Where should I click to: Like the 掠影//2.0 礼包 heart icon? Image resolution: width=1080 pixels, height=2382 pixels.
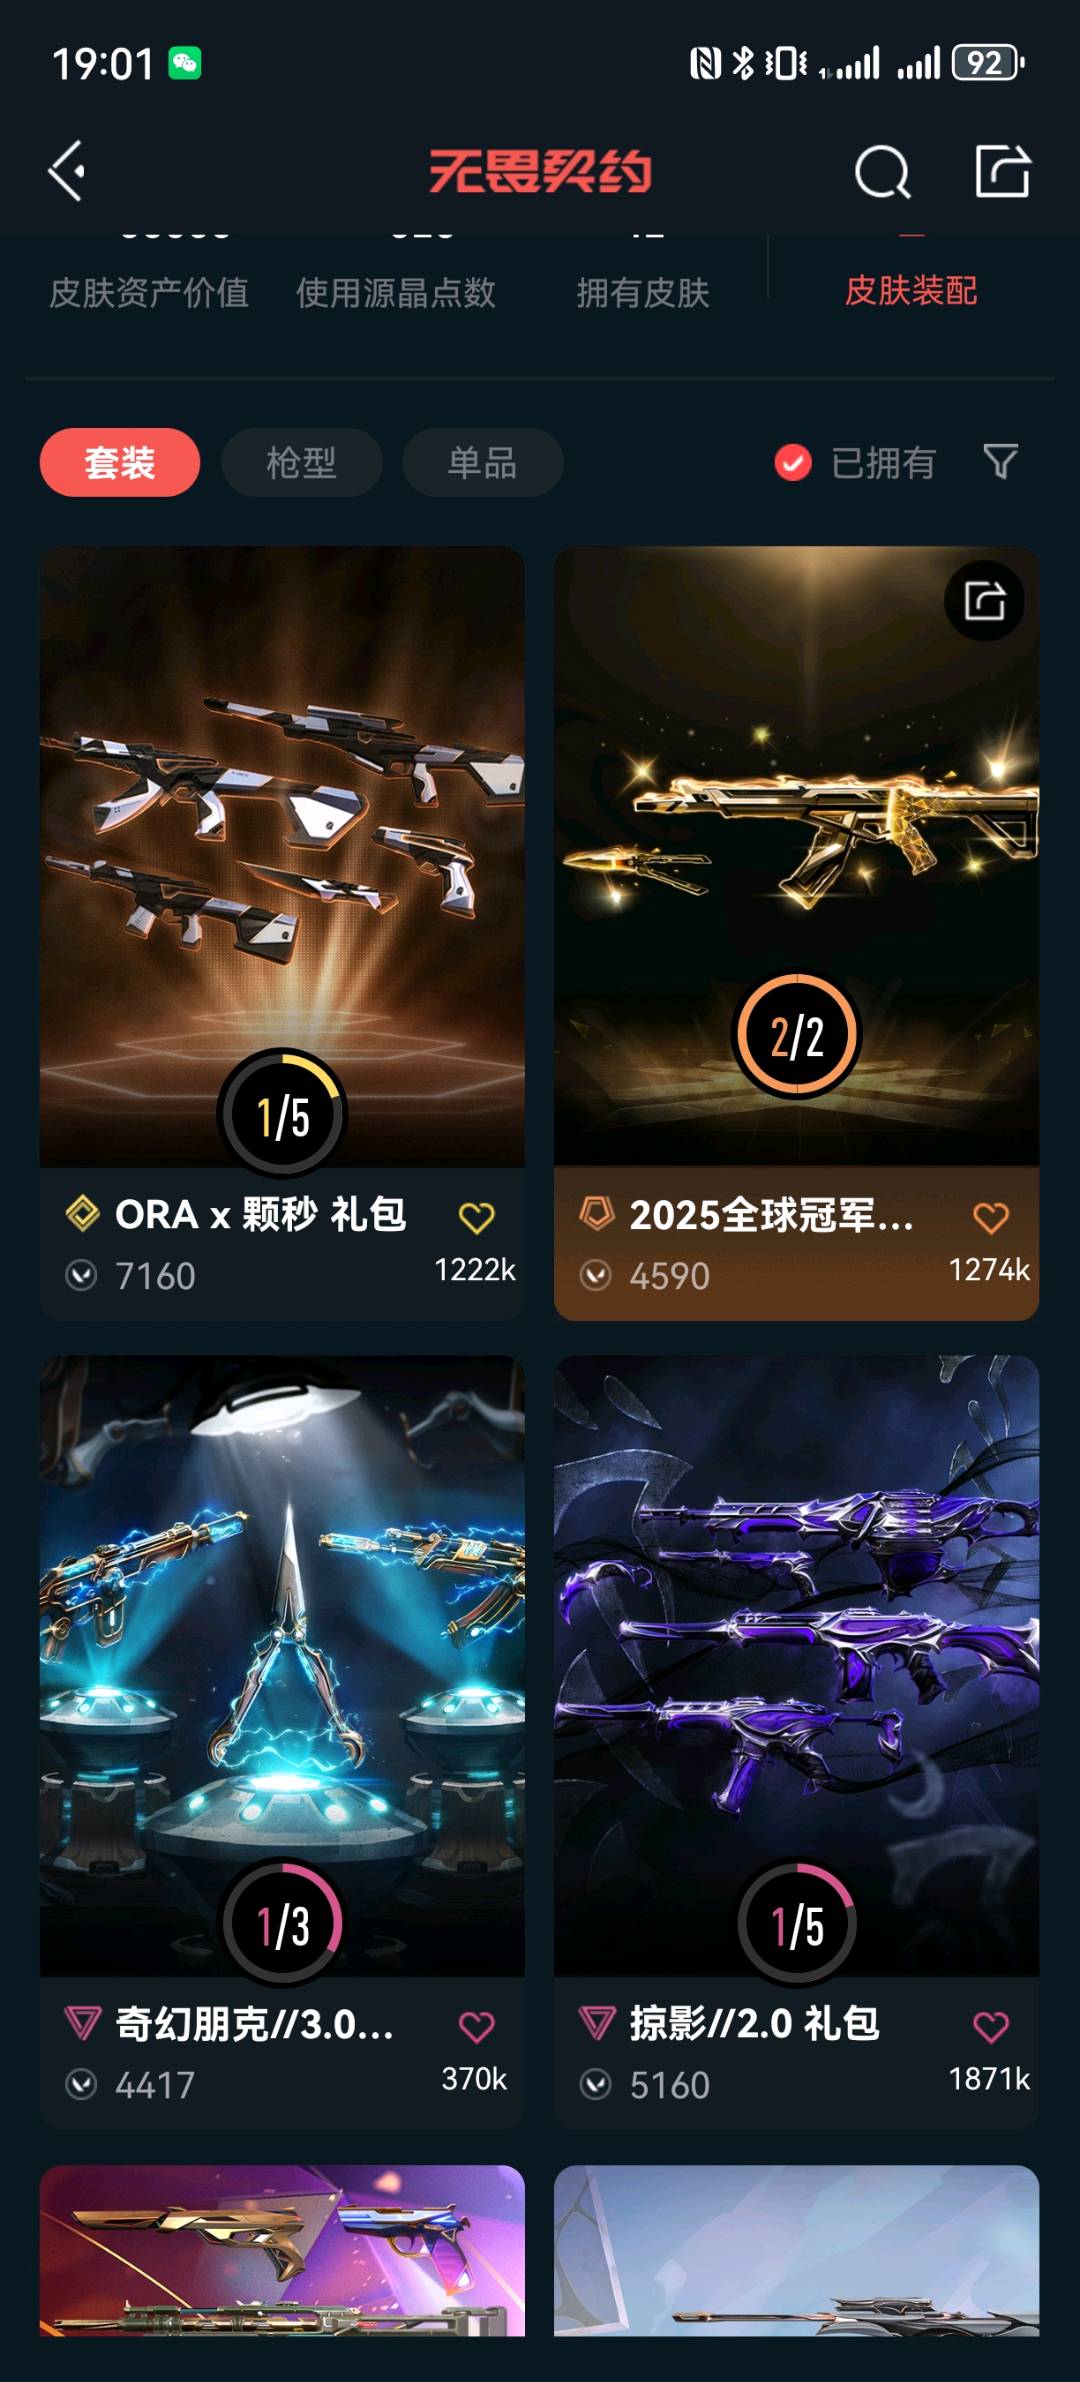click(x=991, y=2026)
